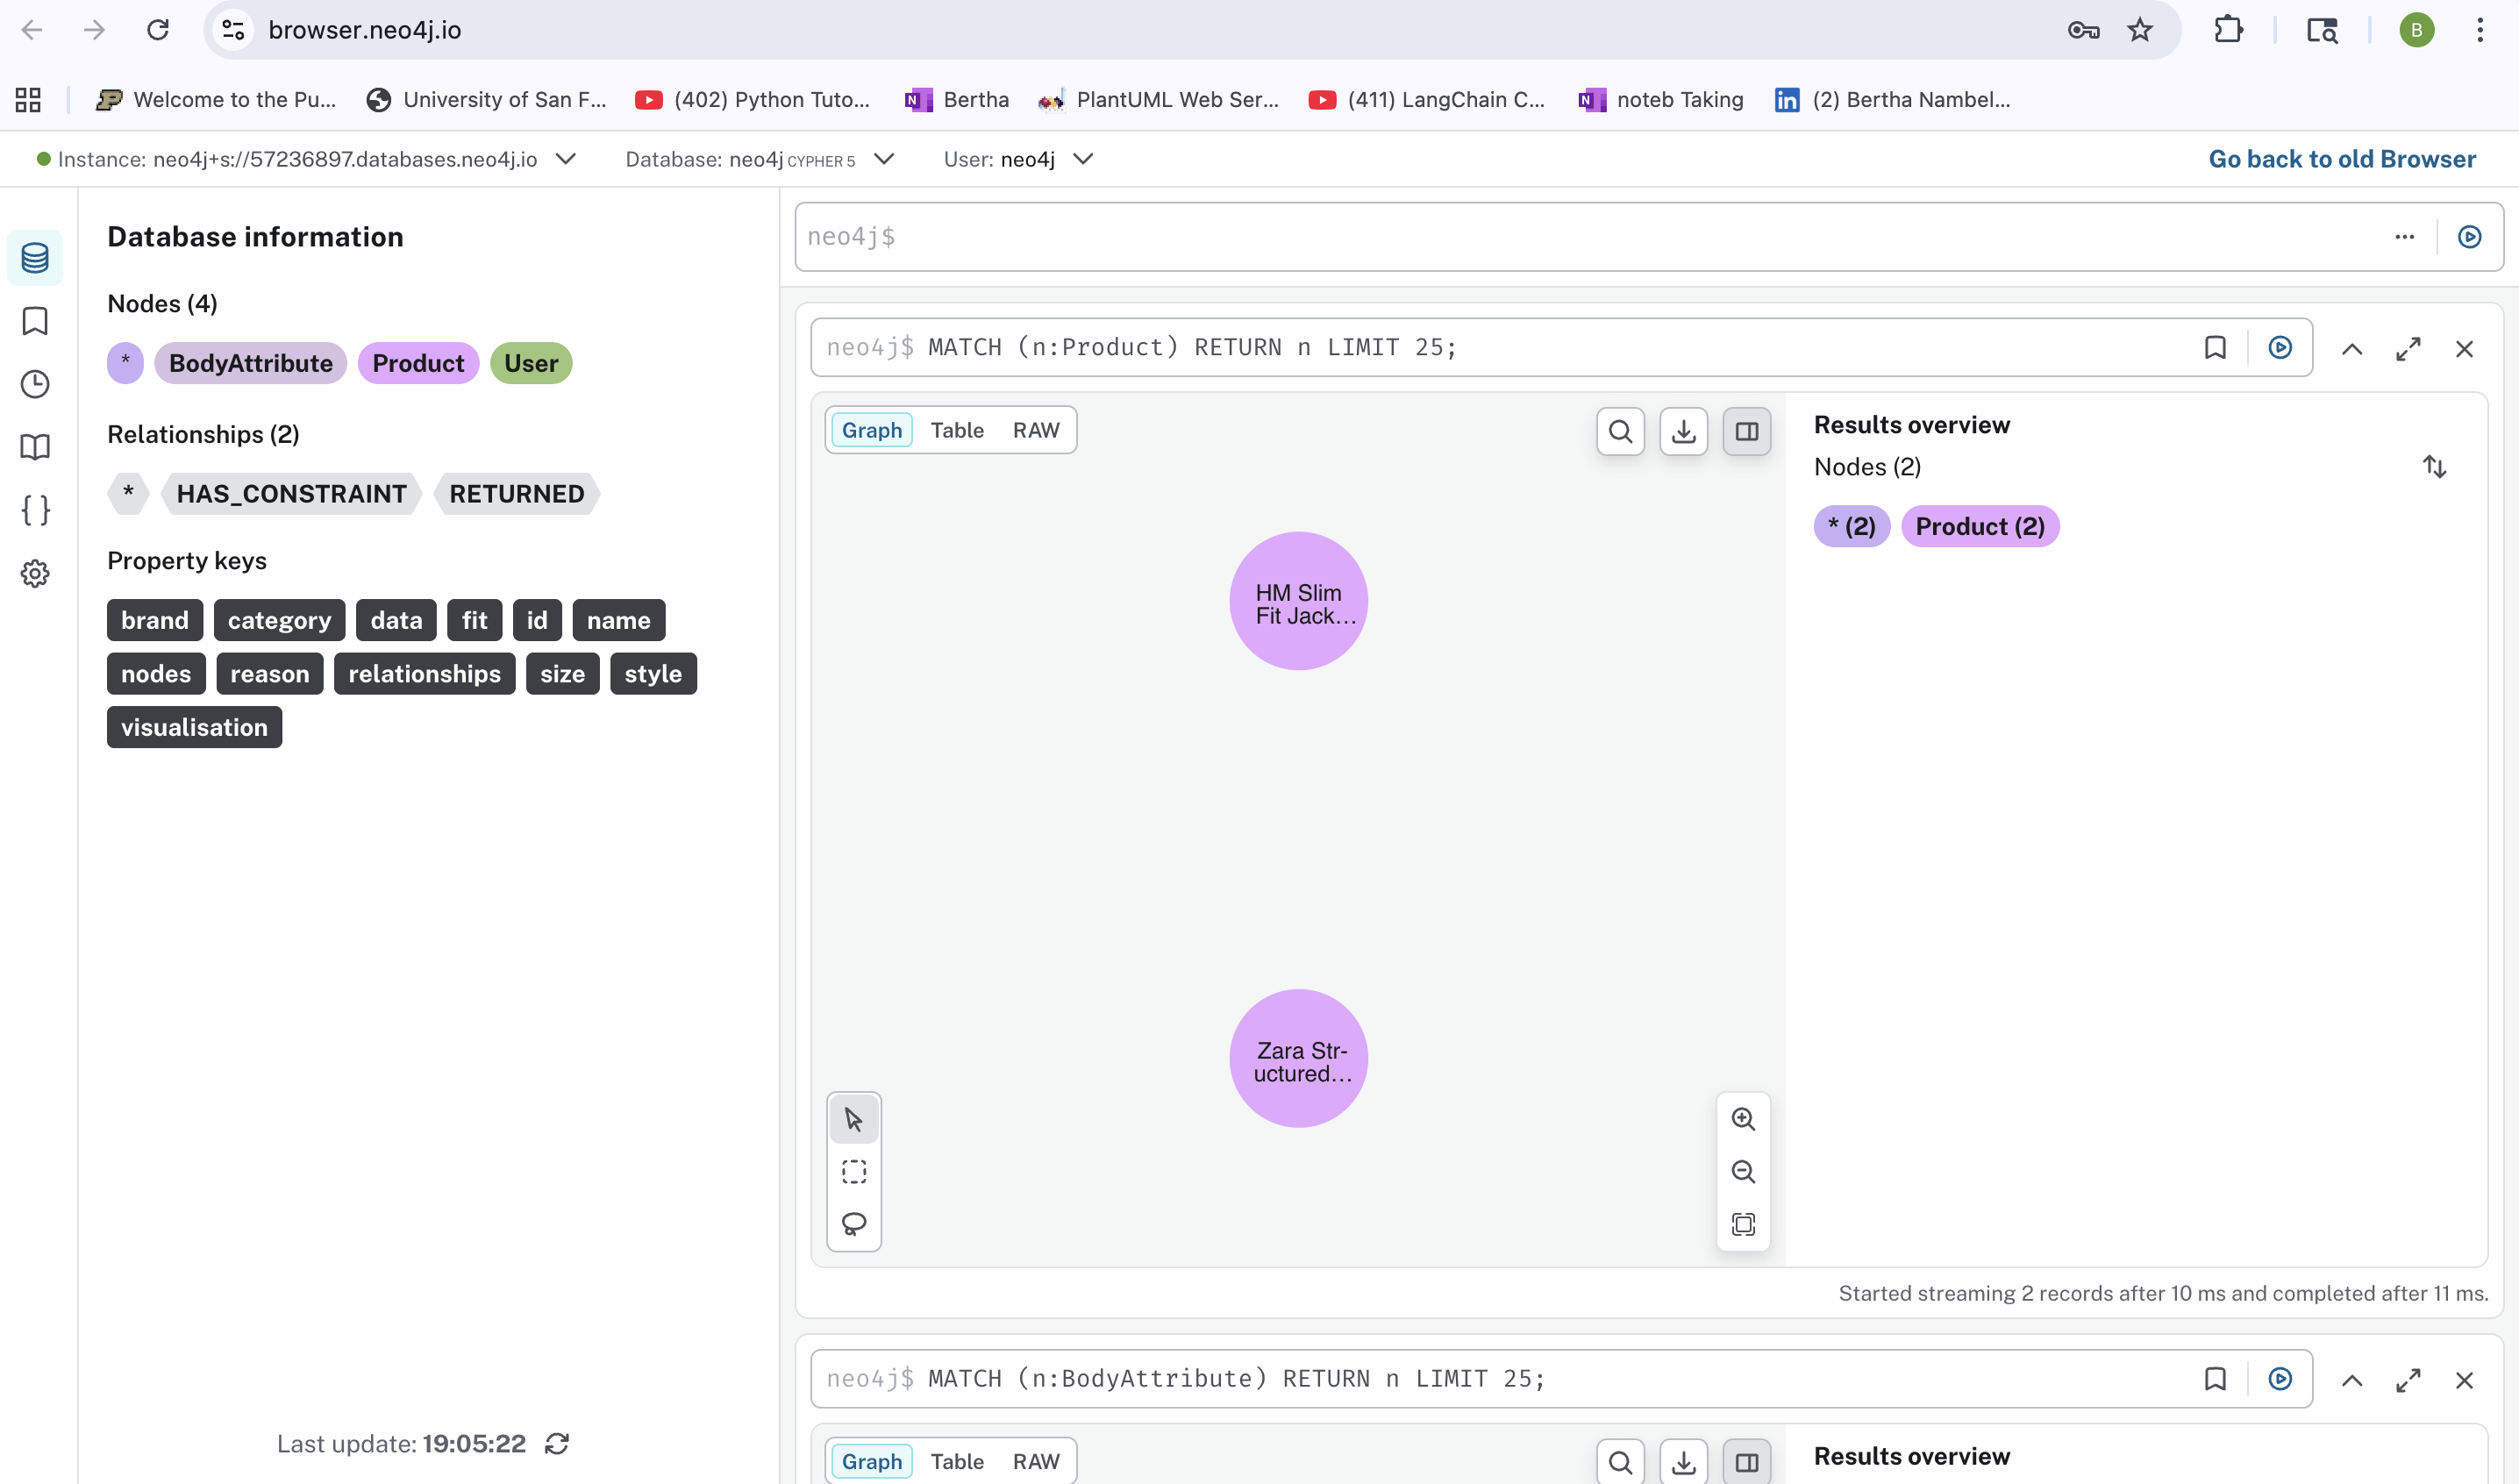Screen dimensions: 2519x1484
Task: Click Go back to old Browser link
Action: click(x=2341, y=159)
